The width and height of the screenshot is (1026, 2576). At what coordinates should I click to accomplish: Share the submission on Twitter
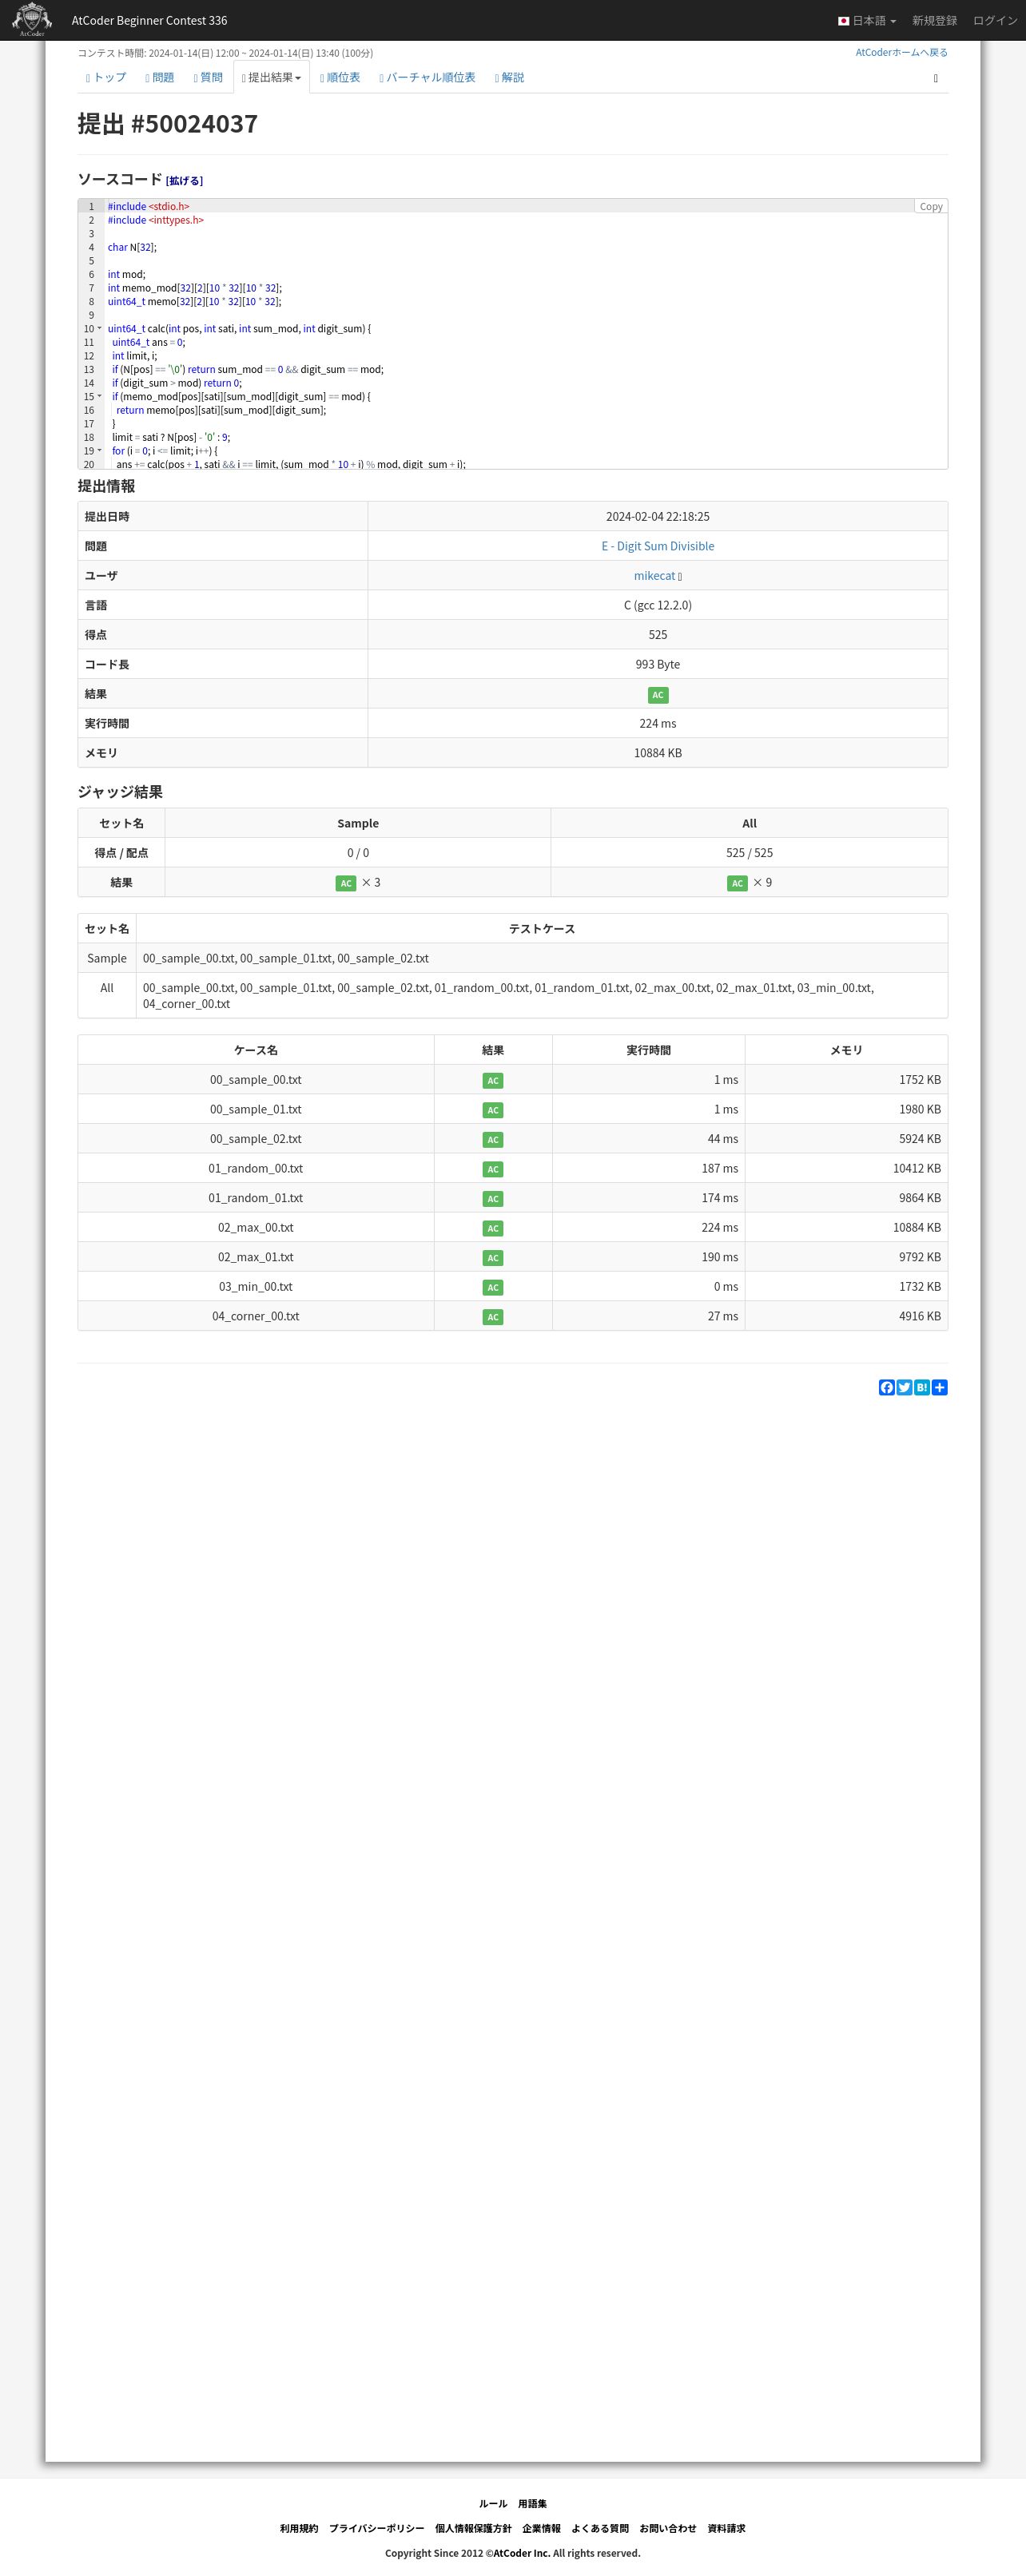[904, 1387]
